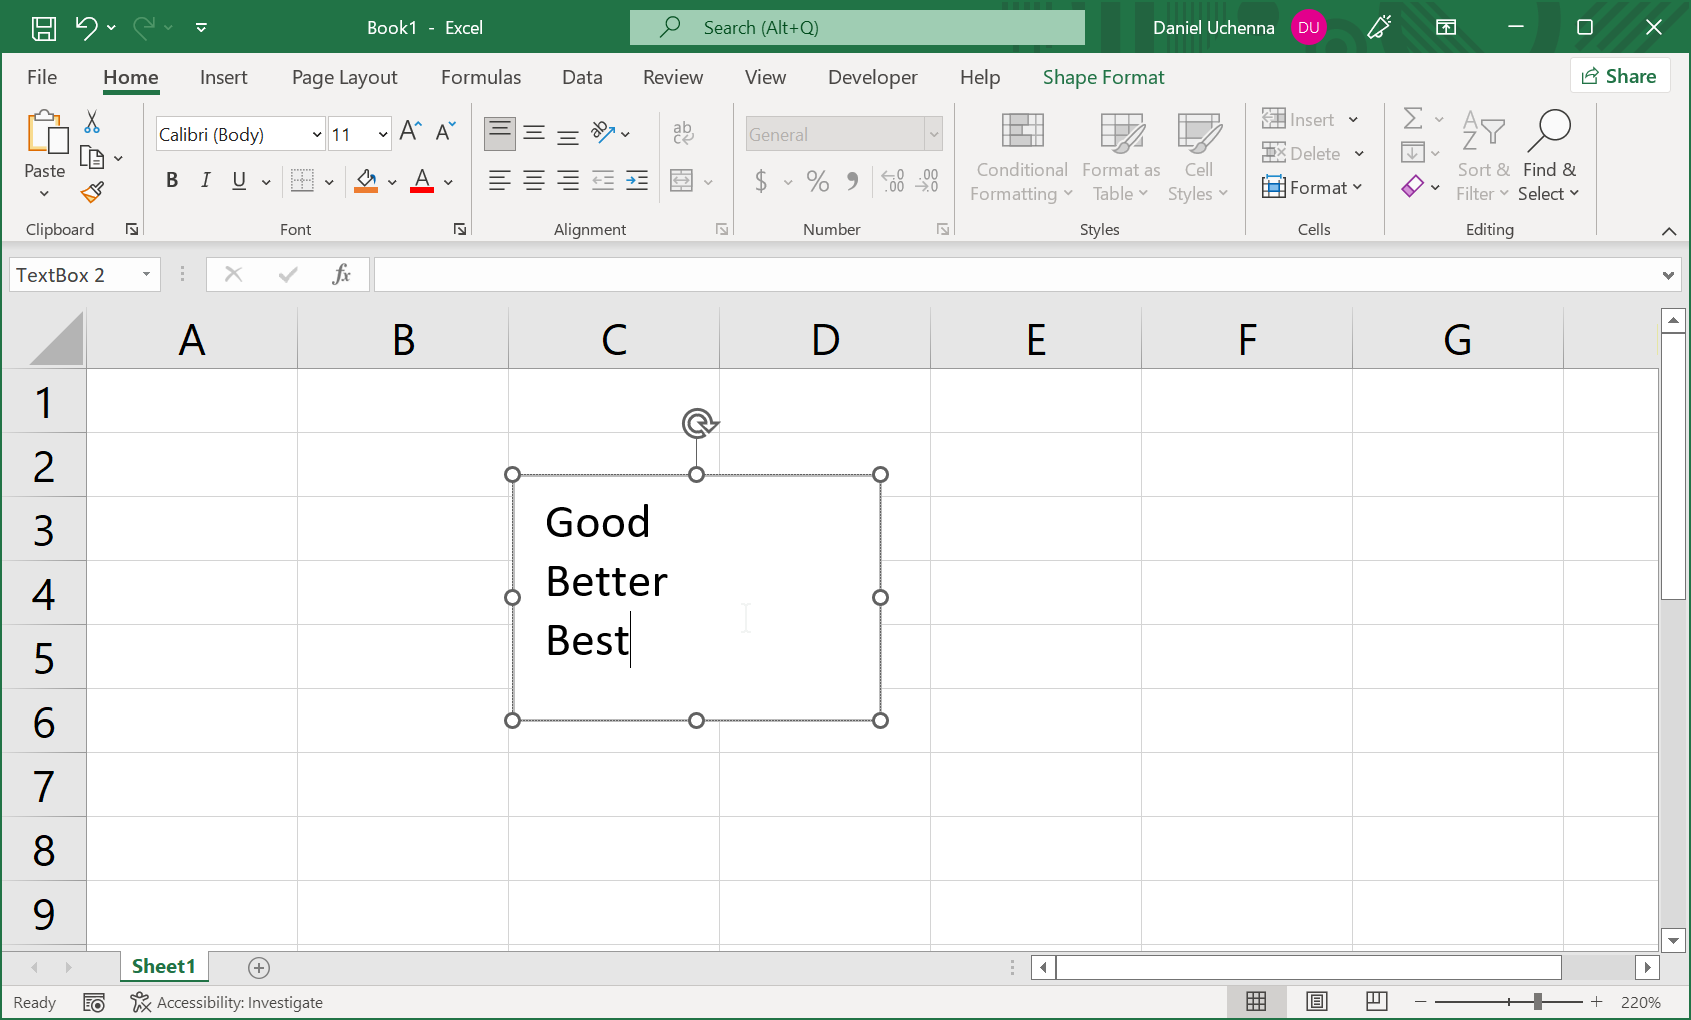Click the Center align text icon
The image size is (1691, 1020).
534,181
